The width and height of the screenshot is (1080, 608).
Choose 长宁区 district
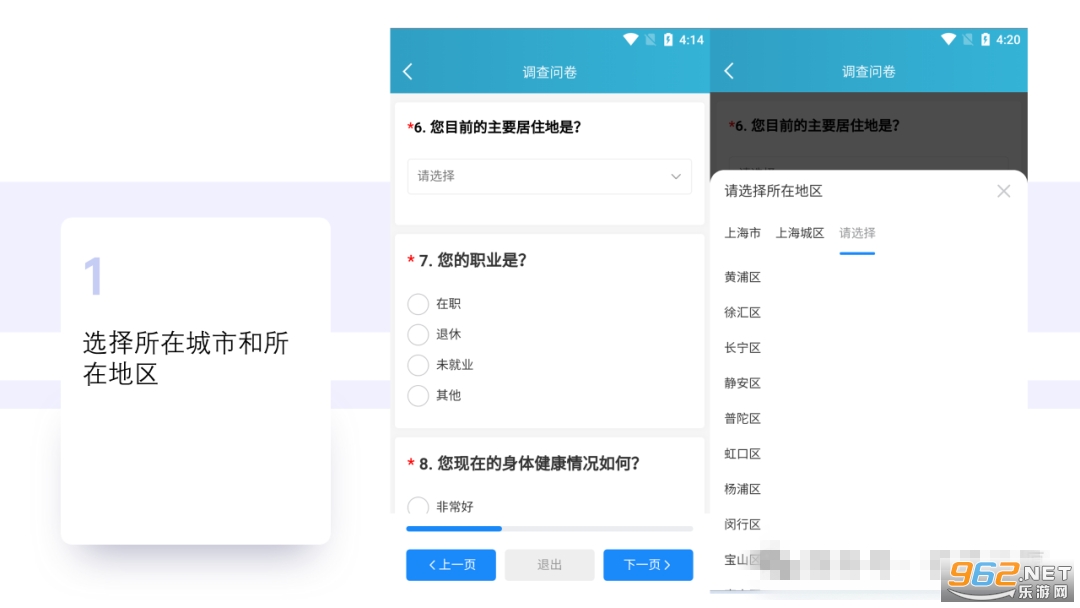tap(742, 348)
